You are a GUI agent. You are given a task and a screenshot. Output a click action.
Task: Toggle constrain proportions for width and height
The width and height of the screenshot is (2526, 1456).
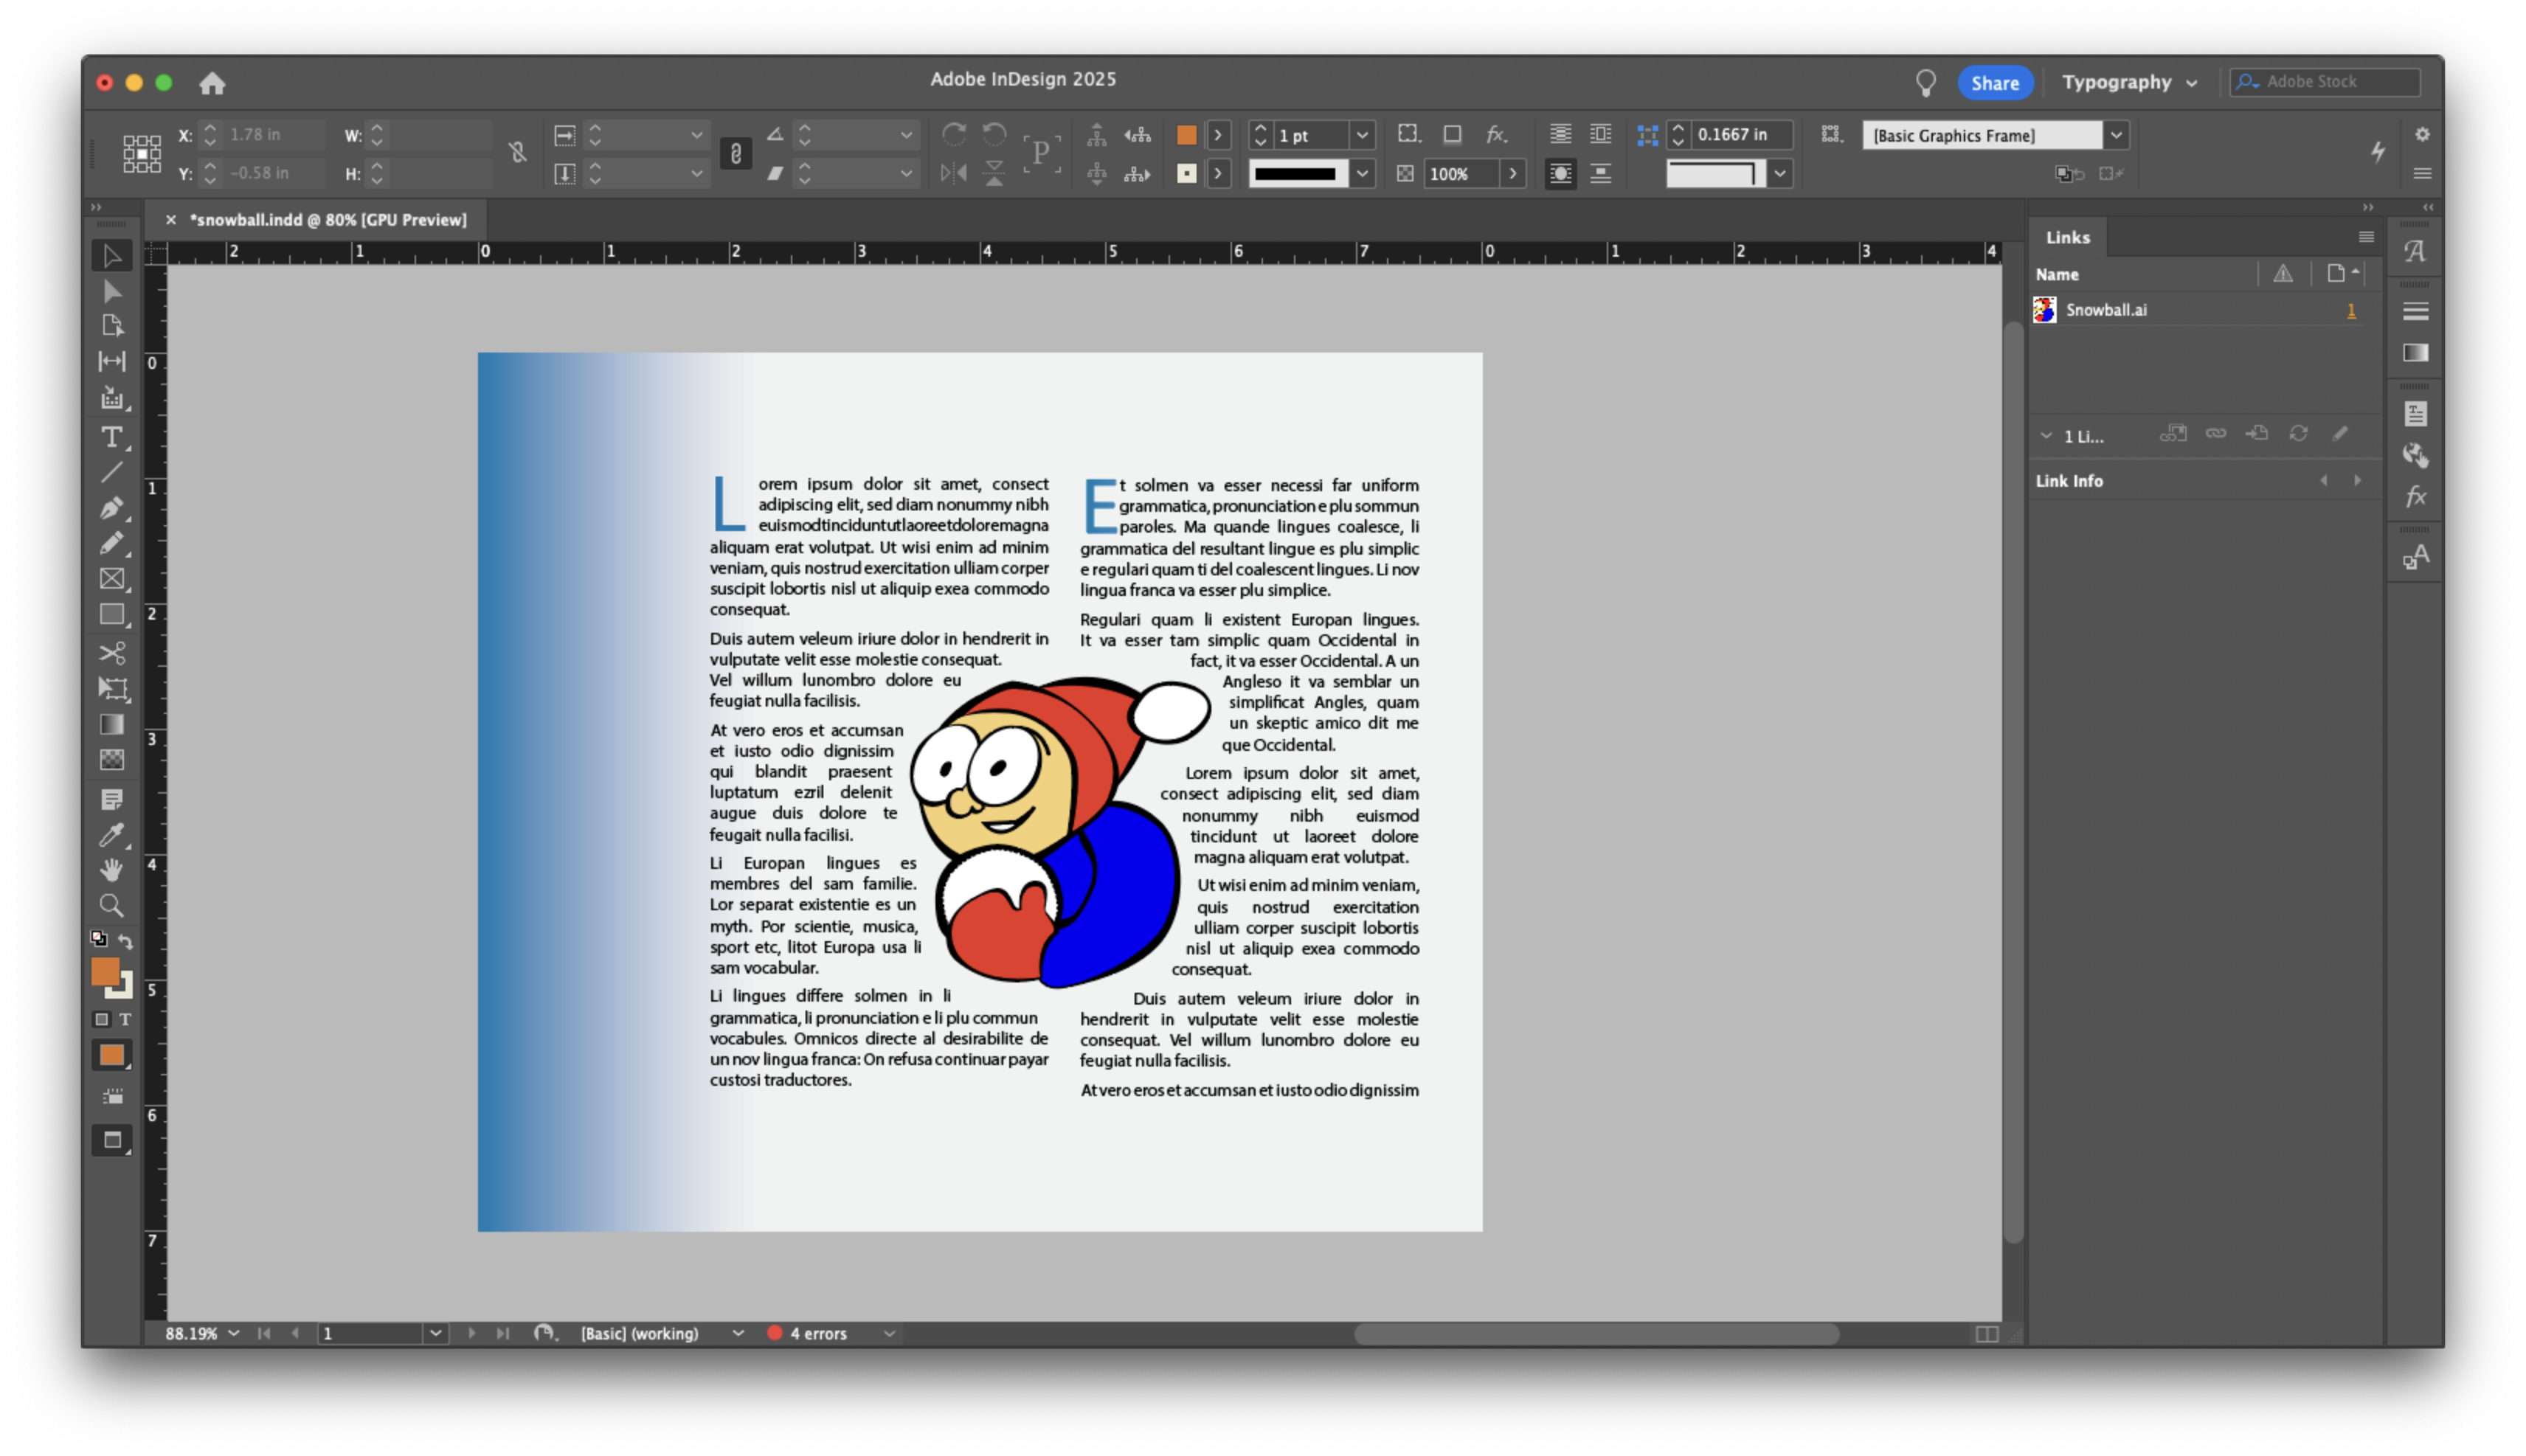517,152
